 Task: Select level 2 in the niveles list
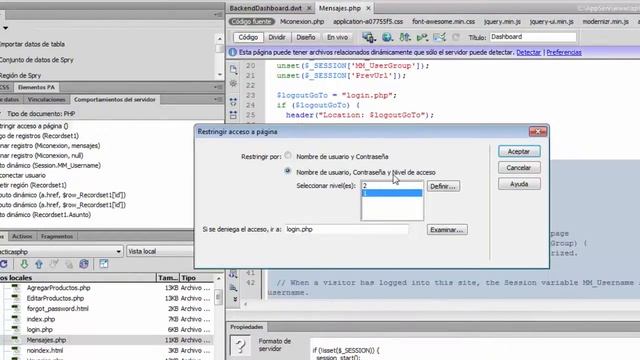[x=392, y=185]
